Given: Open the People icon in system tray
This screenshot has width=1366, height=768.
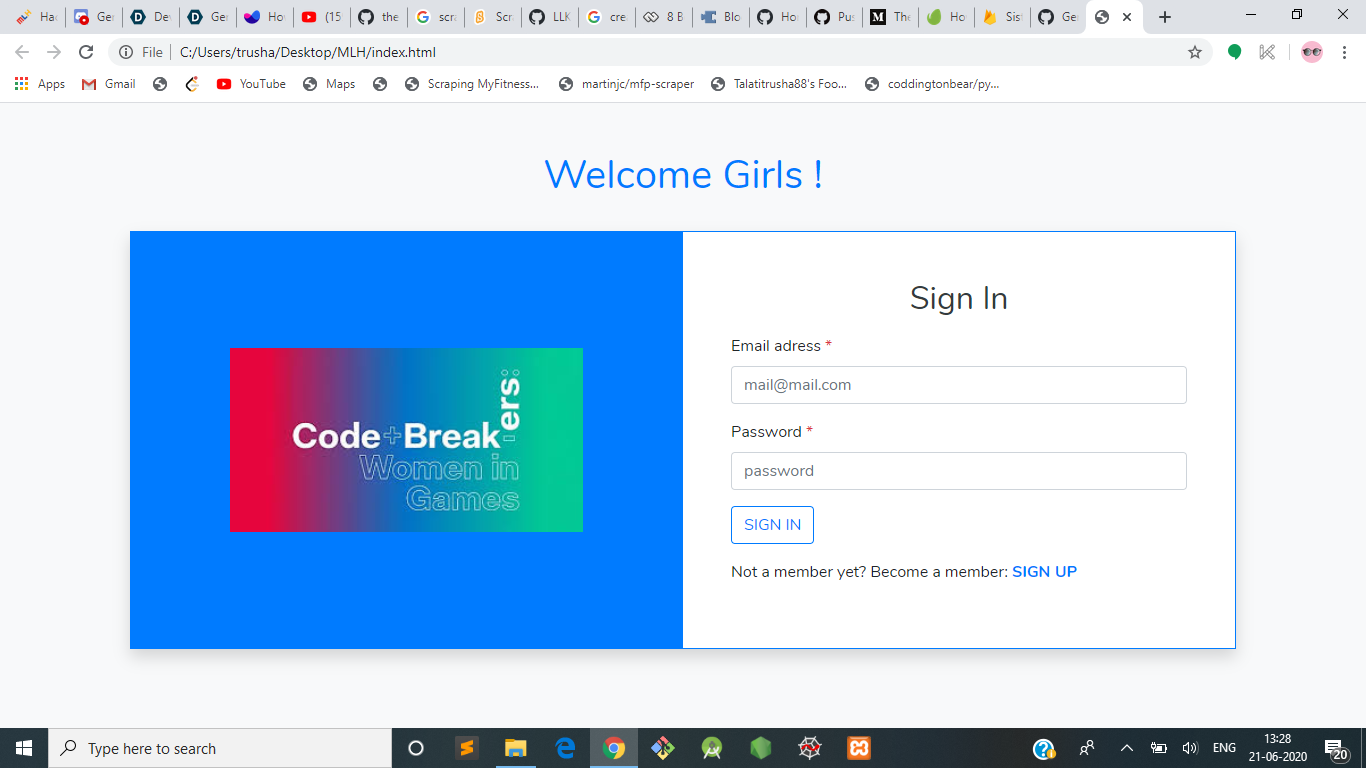Looking at the screenshot, I should point(1087,748).
